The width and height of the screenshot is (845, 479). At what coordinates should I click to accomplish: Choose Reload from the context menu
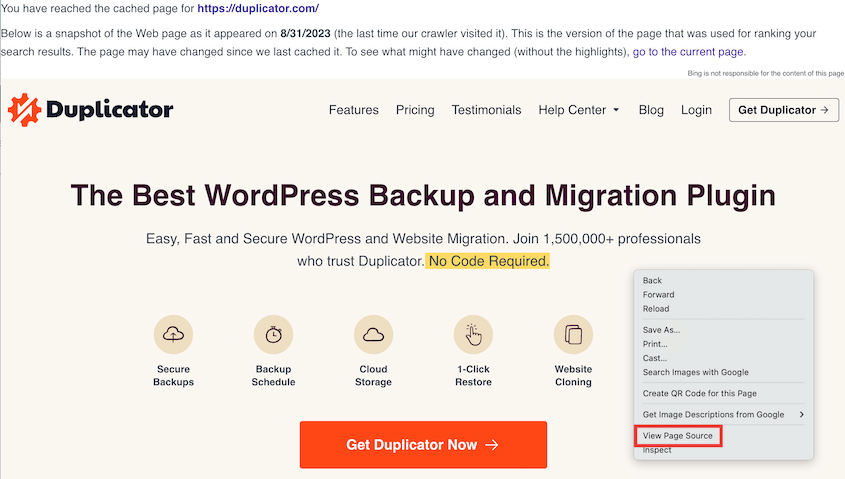(x=656, y=309)
